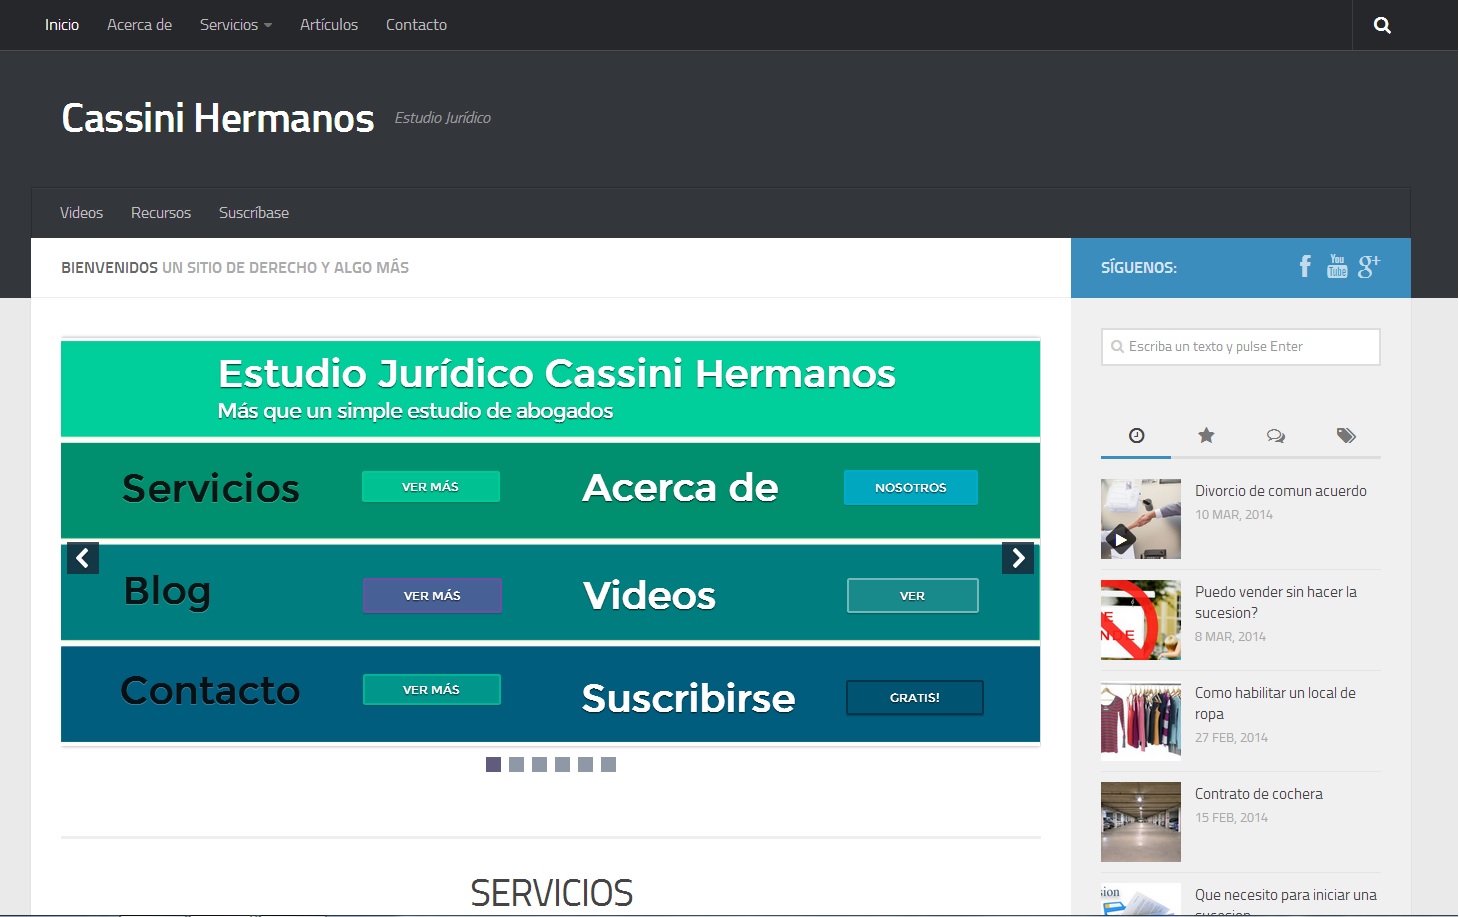Viewport: 1459px width, 917px height.
Task: Open article Como habilitar un local de ropa
Action: coord(1275,703)
